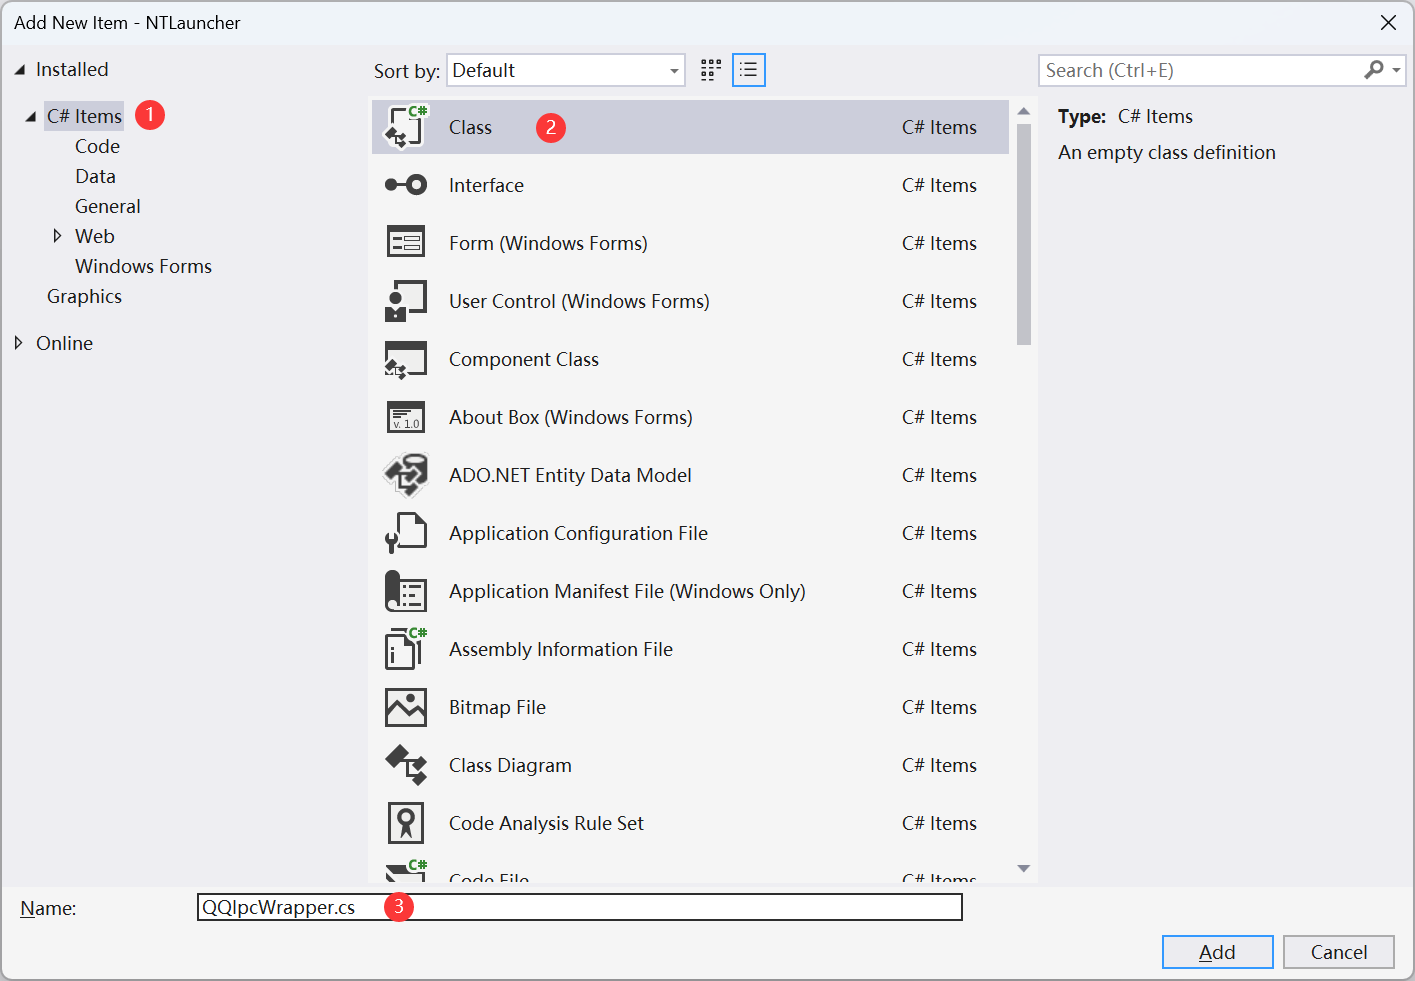Choose Code Analysis Rule Set icon
1415x981 pixels.
coord(406,823)
